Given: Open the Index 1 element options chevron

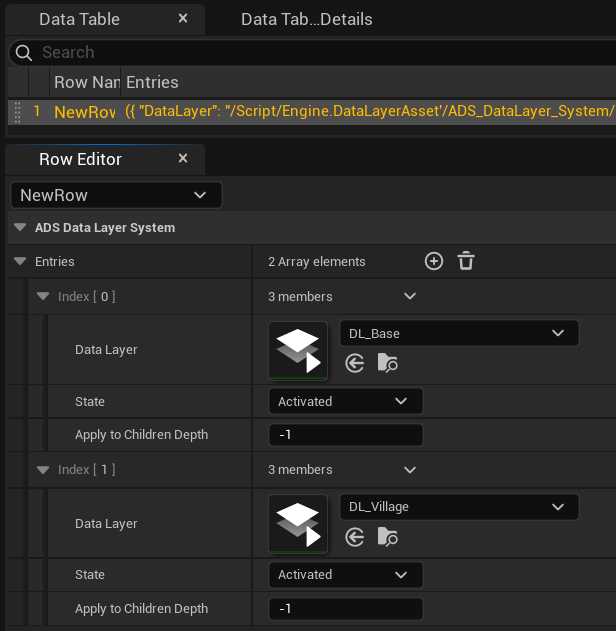Looking at the screenshot, I should [x=410, y=470].
